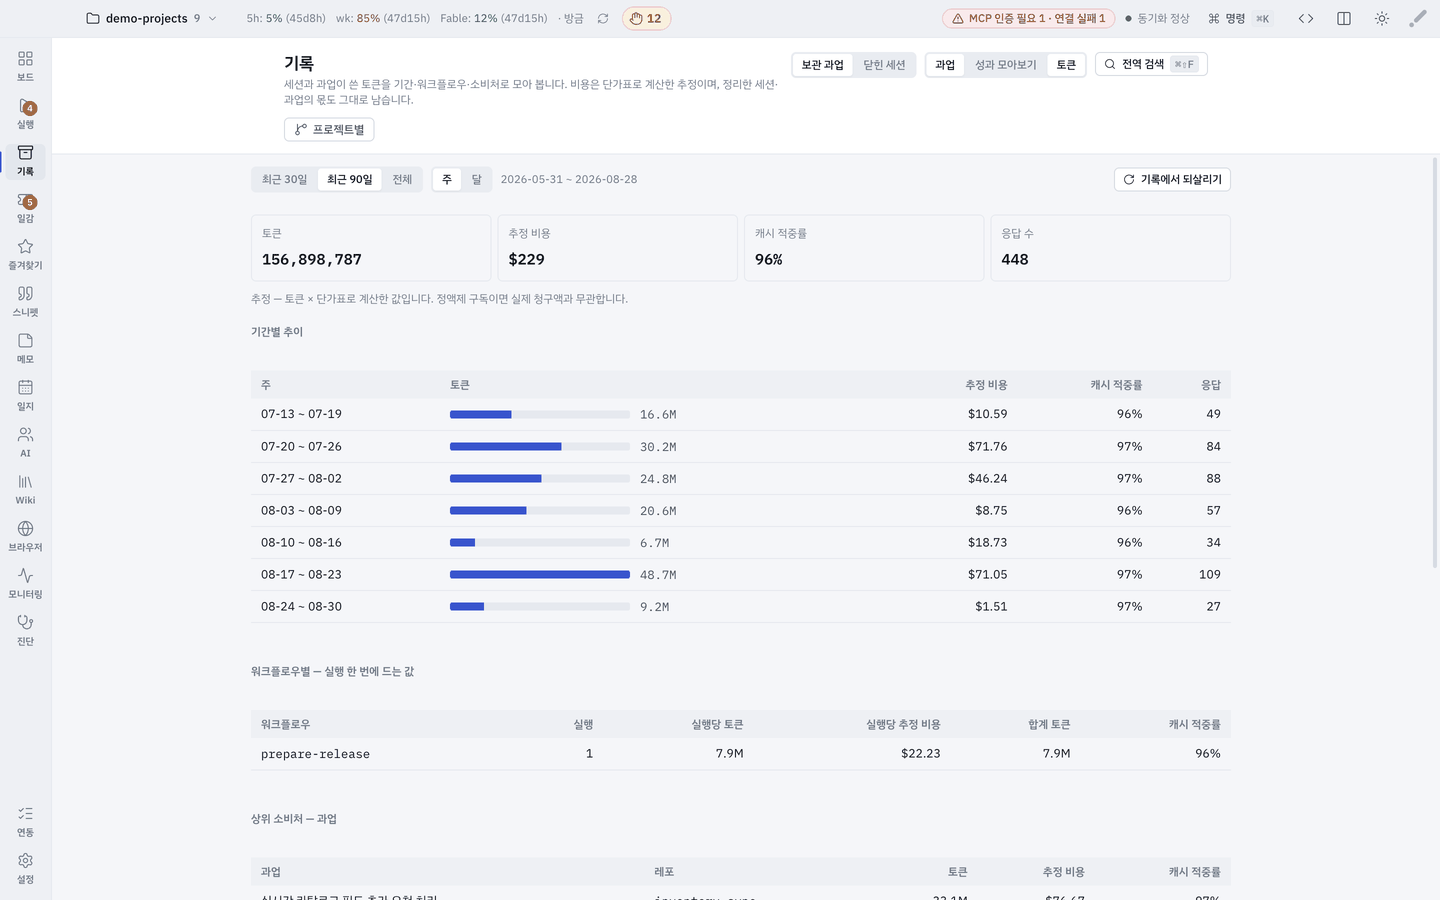Image resolution: width=1440 pixels, height=900 pixels.
Task: Open the 설정 gear icon
Action: coord(25,868)
